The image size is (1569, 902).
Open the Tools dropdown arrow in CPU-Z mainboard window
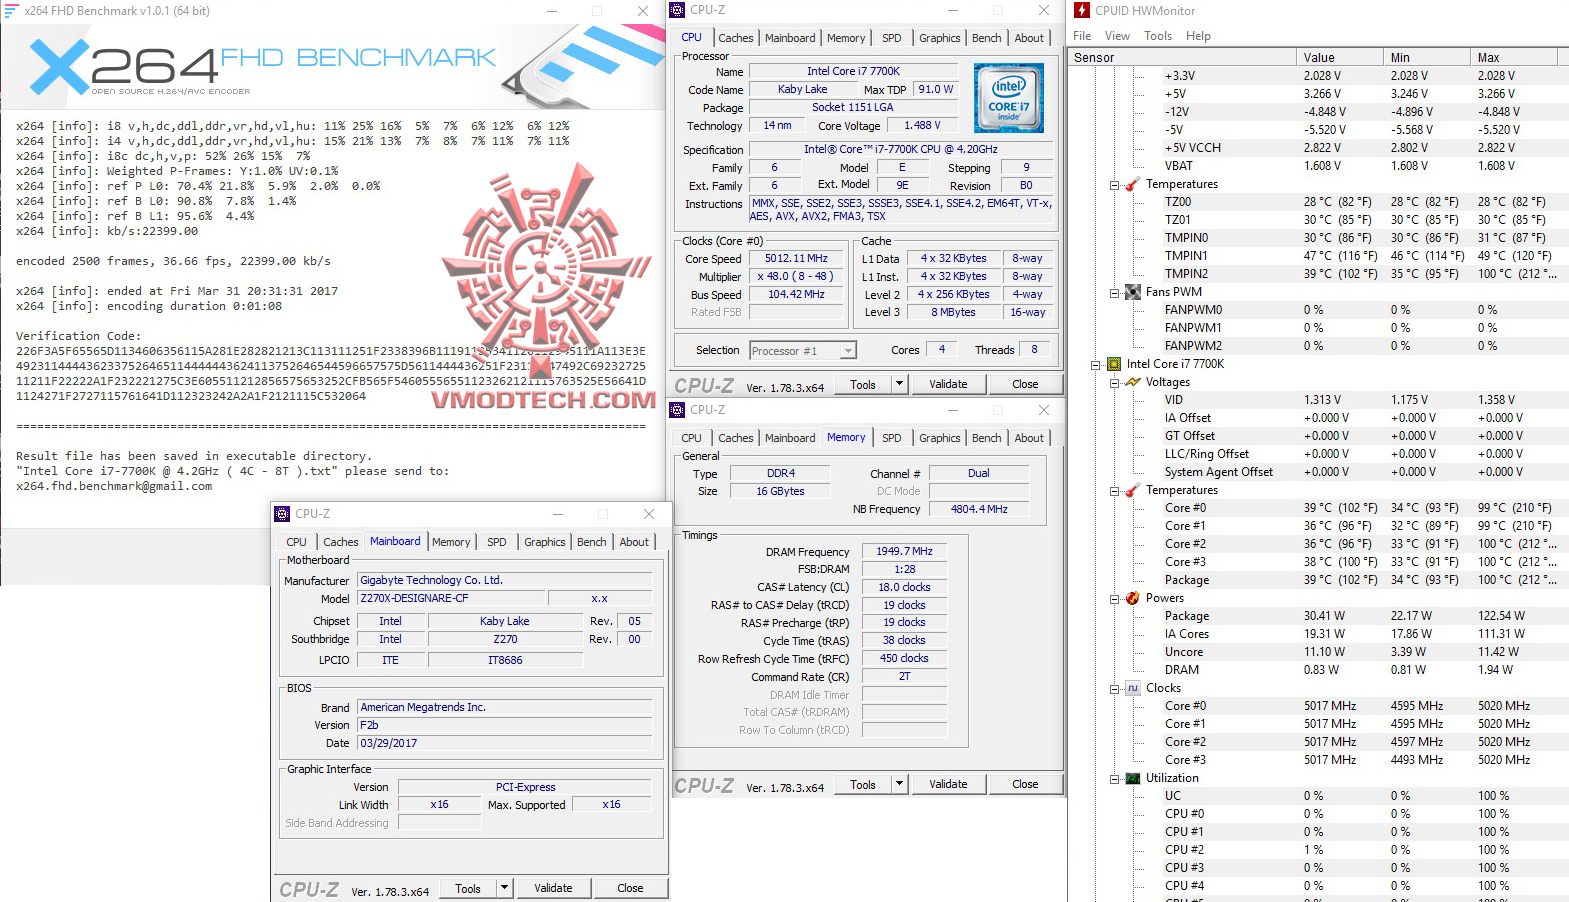(504, 888)
